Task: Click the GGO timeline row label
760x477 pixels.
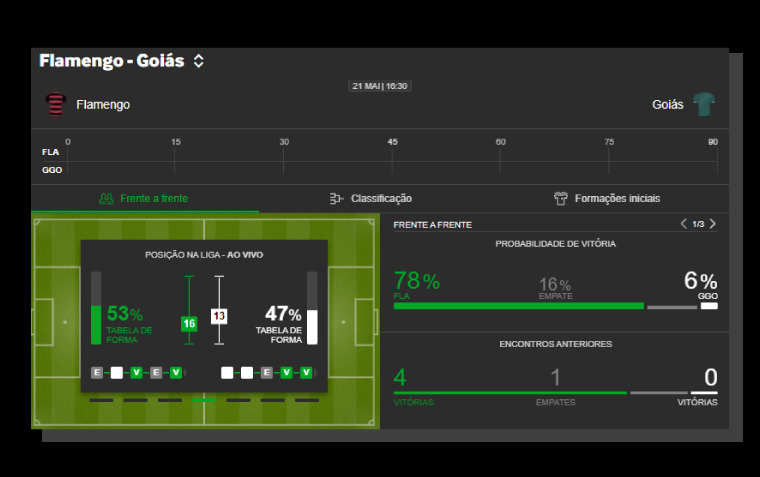Action: [52, 170]
